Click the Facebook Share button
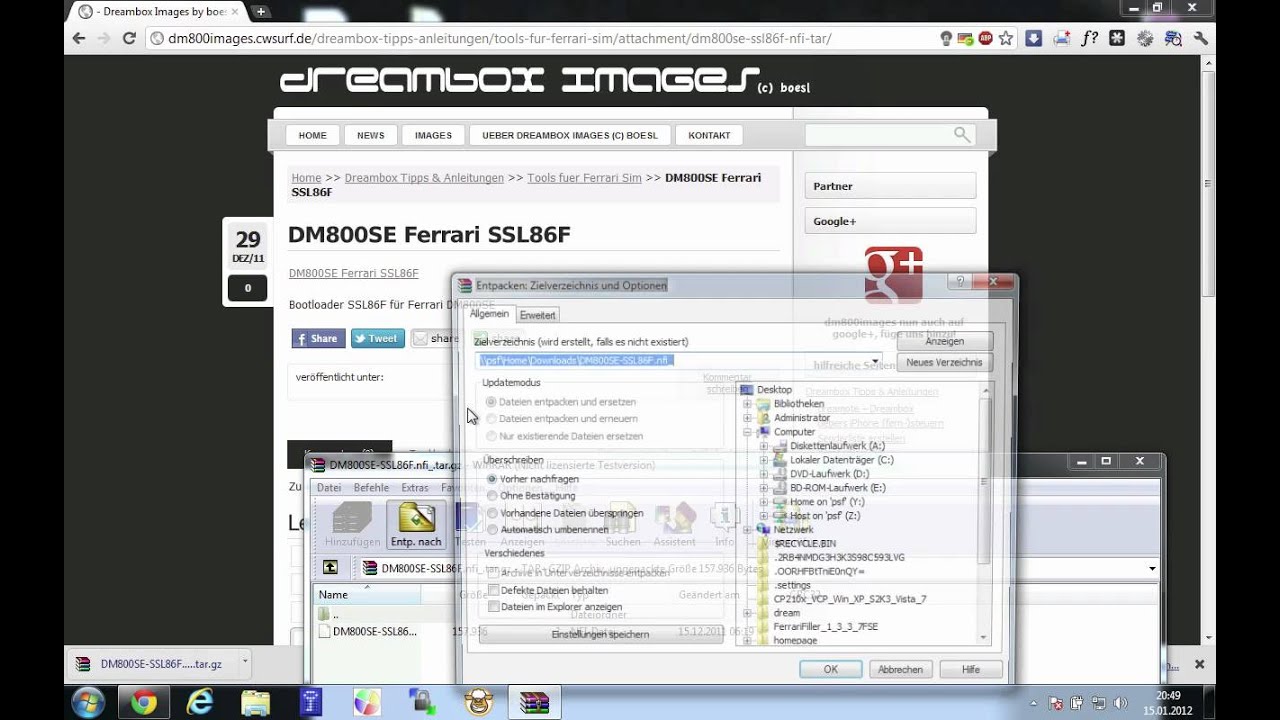This screenshot has height=720, width=1280. point(318,338)
